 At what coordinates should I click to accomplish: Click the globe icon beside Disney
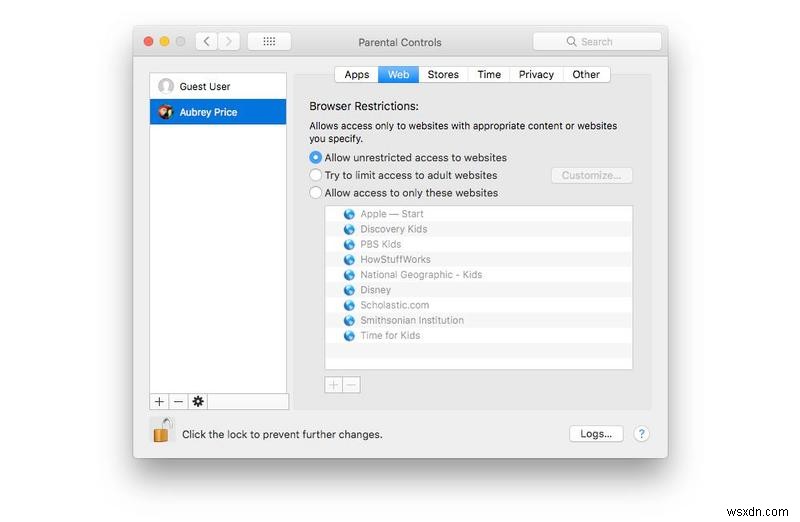(349, 290)
